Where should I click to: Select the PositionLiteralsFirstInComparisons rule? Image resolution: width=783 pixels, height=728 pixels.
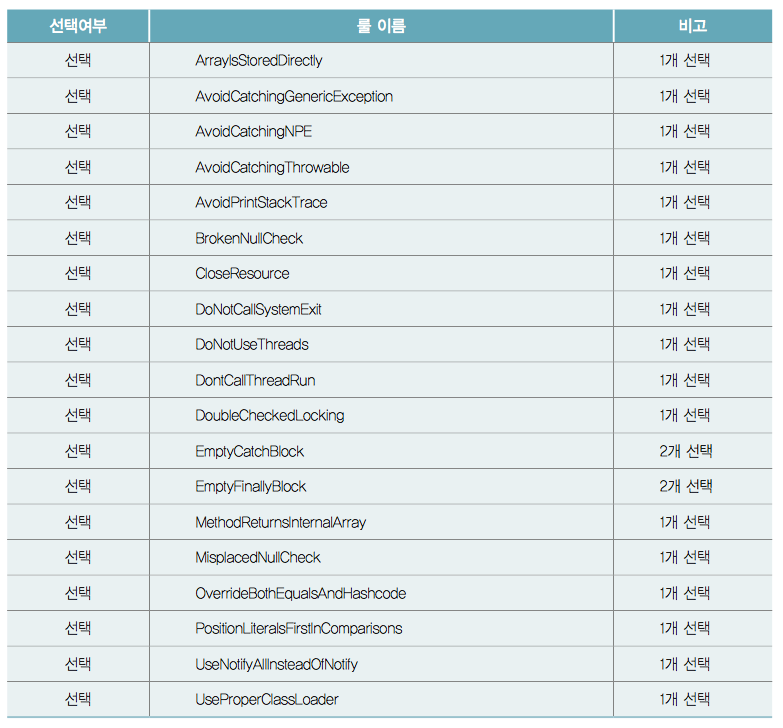point(299,628)
